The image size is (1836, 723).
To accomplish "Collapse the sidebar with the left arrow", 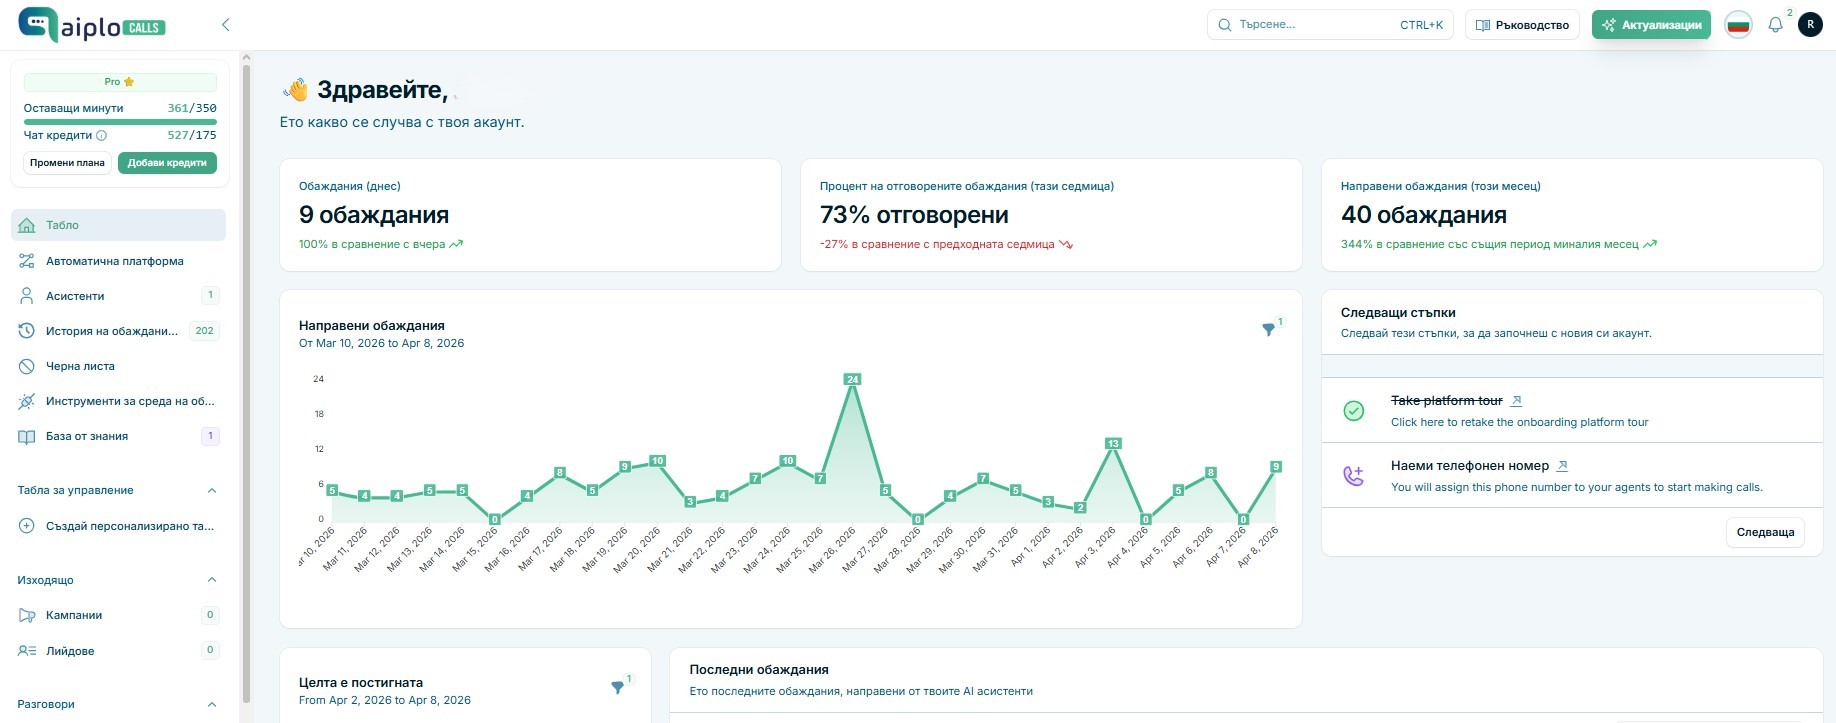I will [x=225, y=25].
